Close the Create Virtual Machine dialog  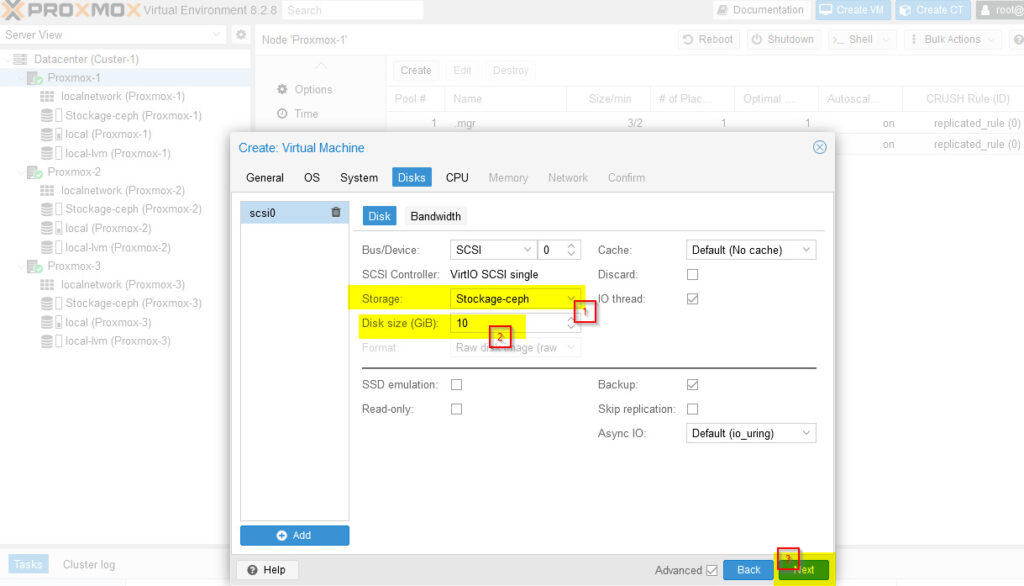pyautogui.click(x=820, y=148)
